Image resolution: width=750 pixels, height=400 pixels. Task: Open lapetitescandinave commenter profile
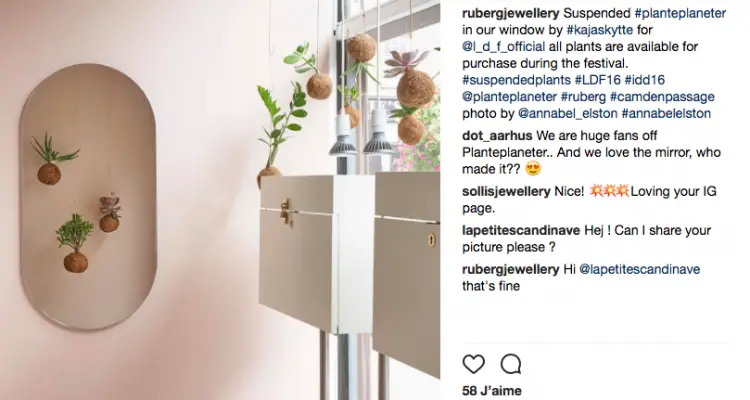tap(521, 231)
